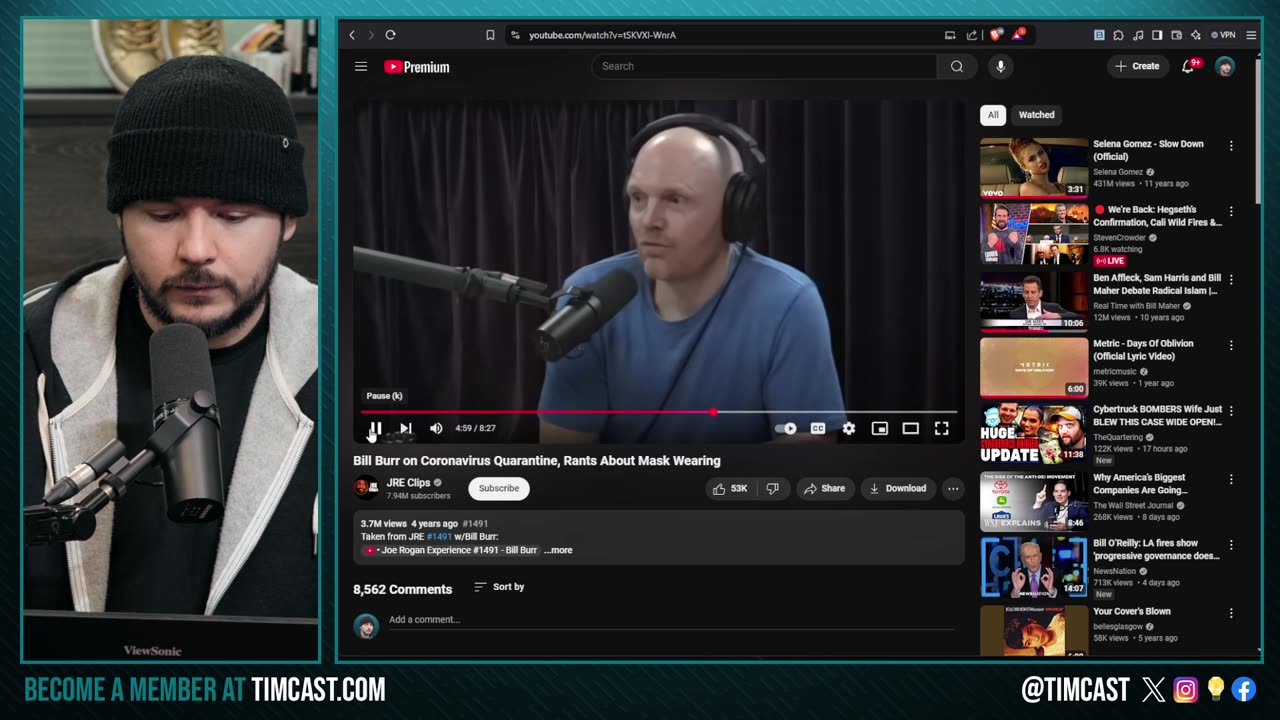
Task: Open Sort by comments dropdown
Action: tap(499, 587)
